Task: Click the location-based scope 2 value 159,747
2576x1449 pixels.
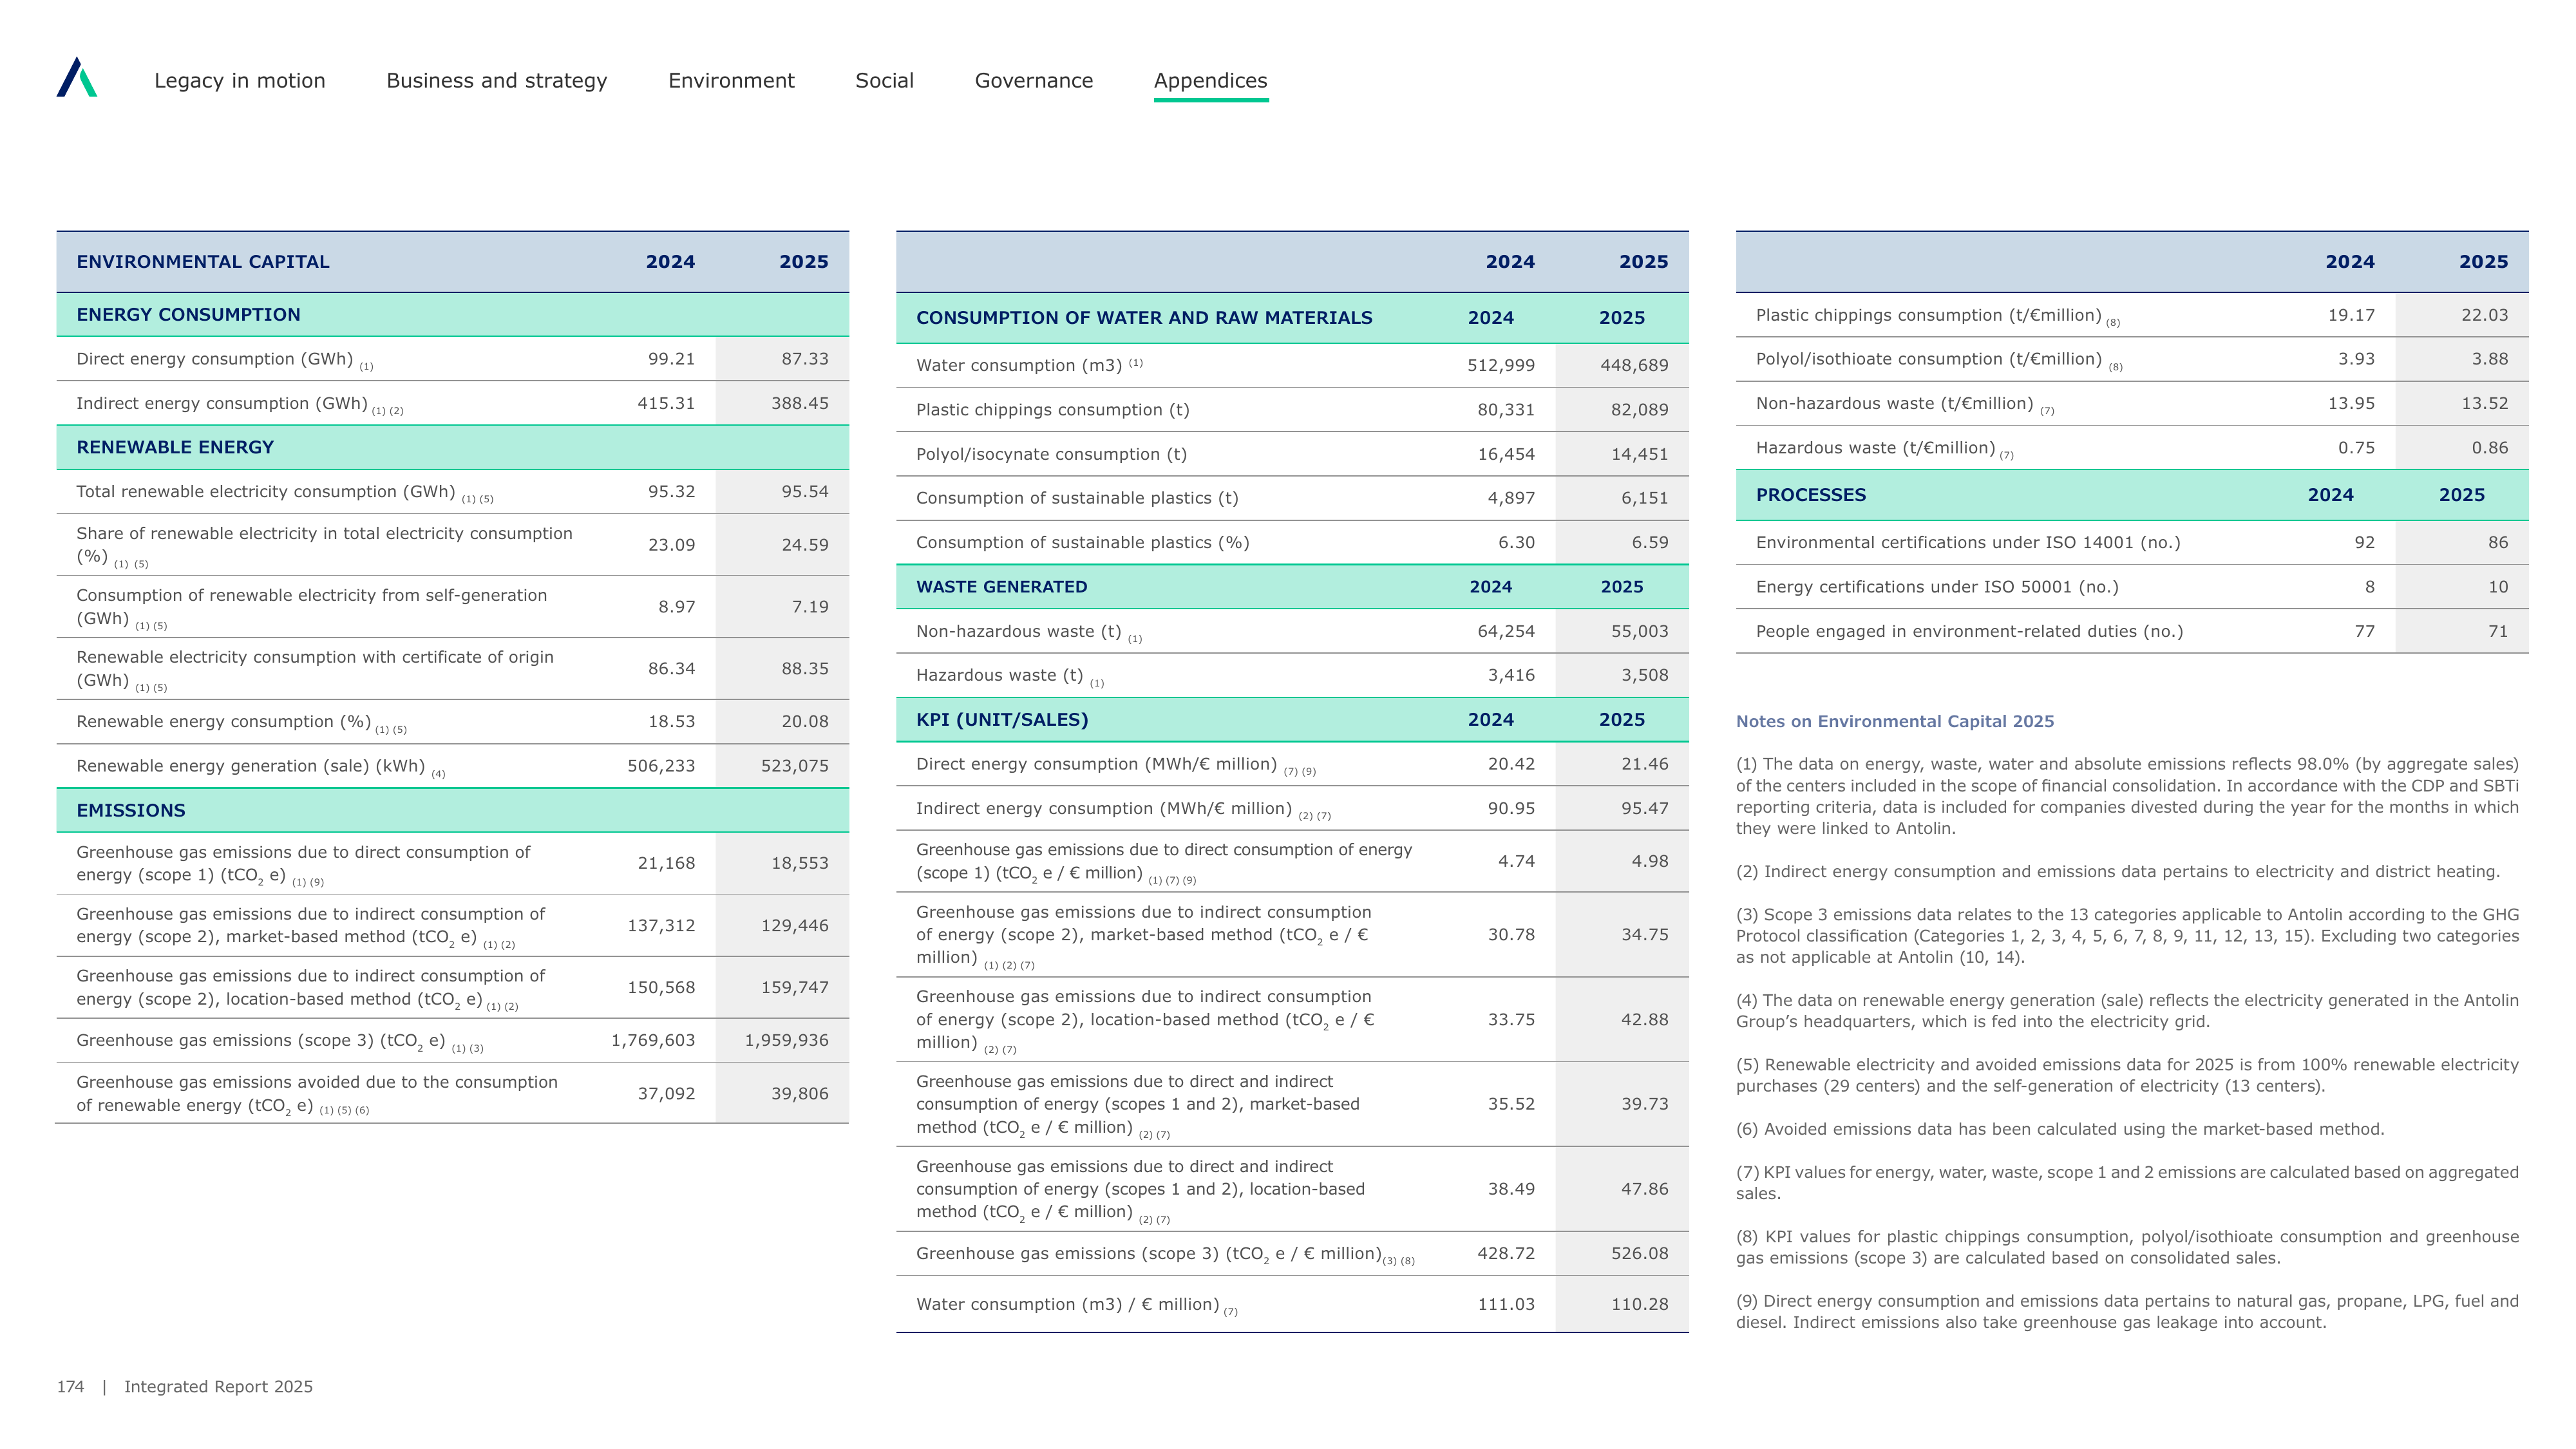Action: [x=794, y=987]
